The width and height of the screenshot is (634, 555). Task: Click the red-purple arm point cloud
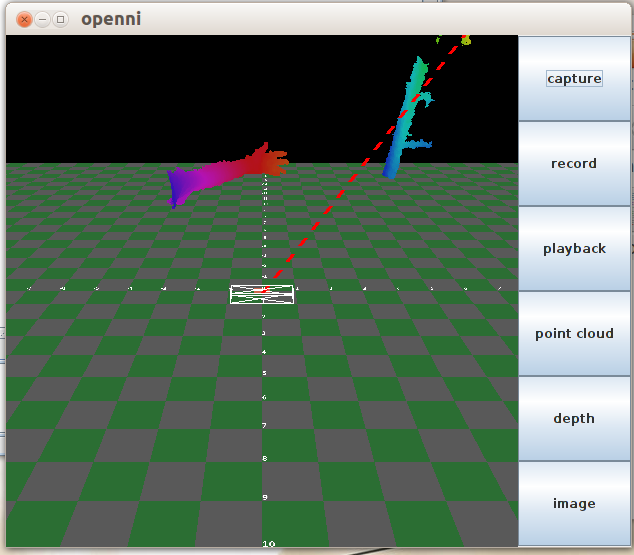[x=226, y=174]
